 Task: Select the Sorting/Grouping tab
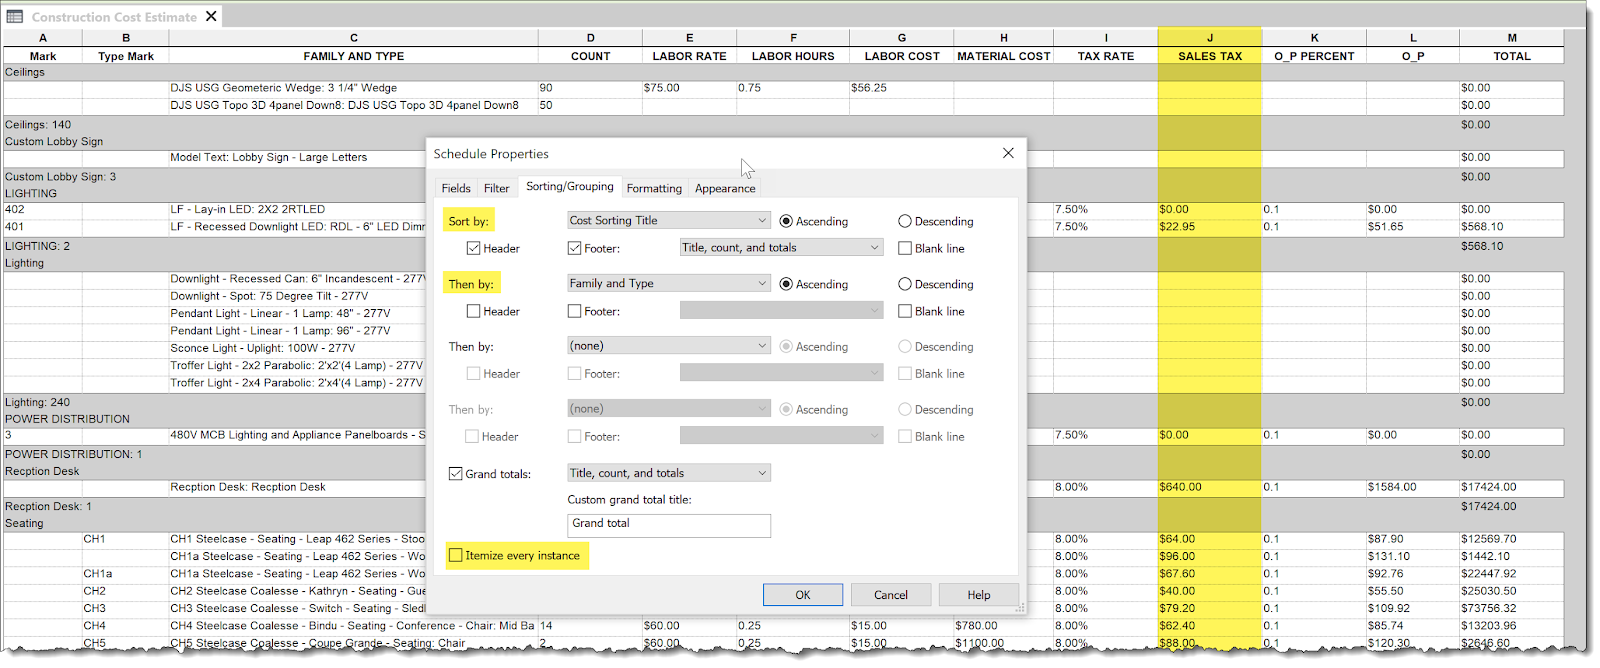[x=570, y=186]
